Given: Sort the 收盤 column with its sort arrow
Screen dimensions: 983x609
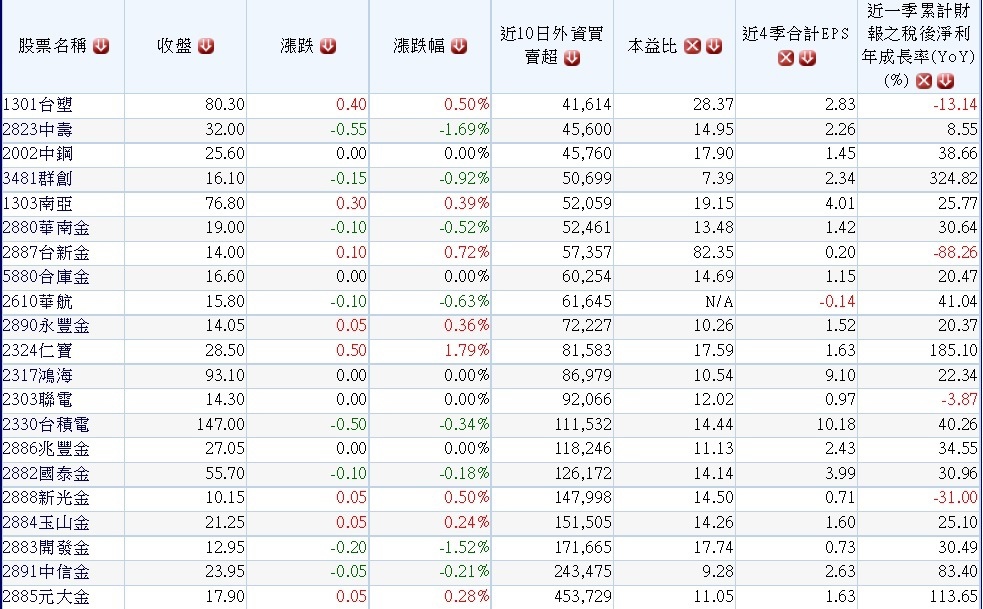Looking at the screenshot, I should [x=206, y=45].
